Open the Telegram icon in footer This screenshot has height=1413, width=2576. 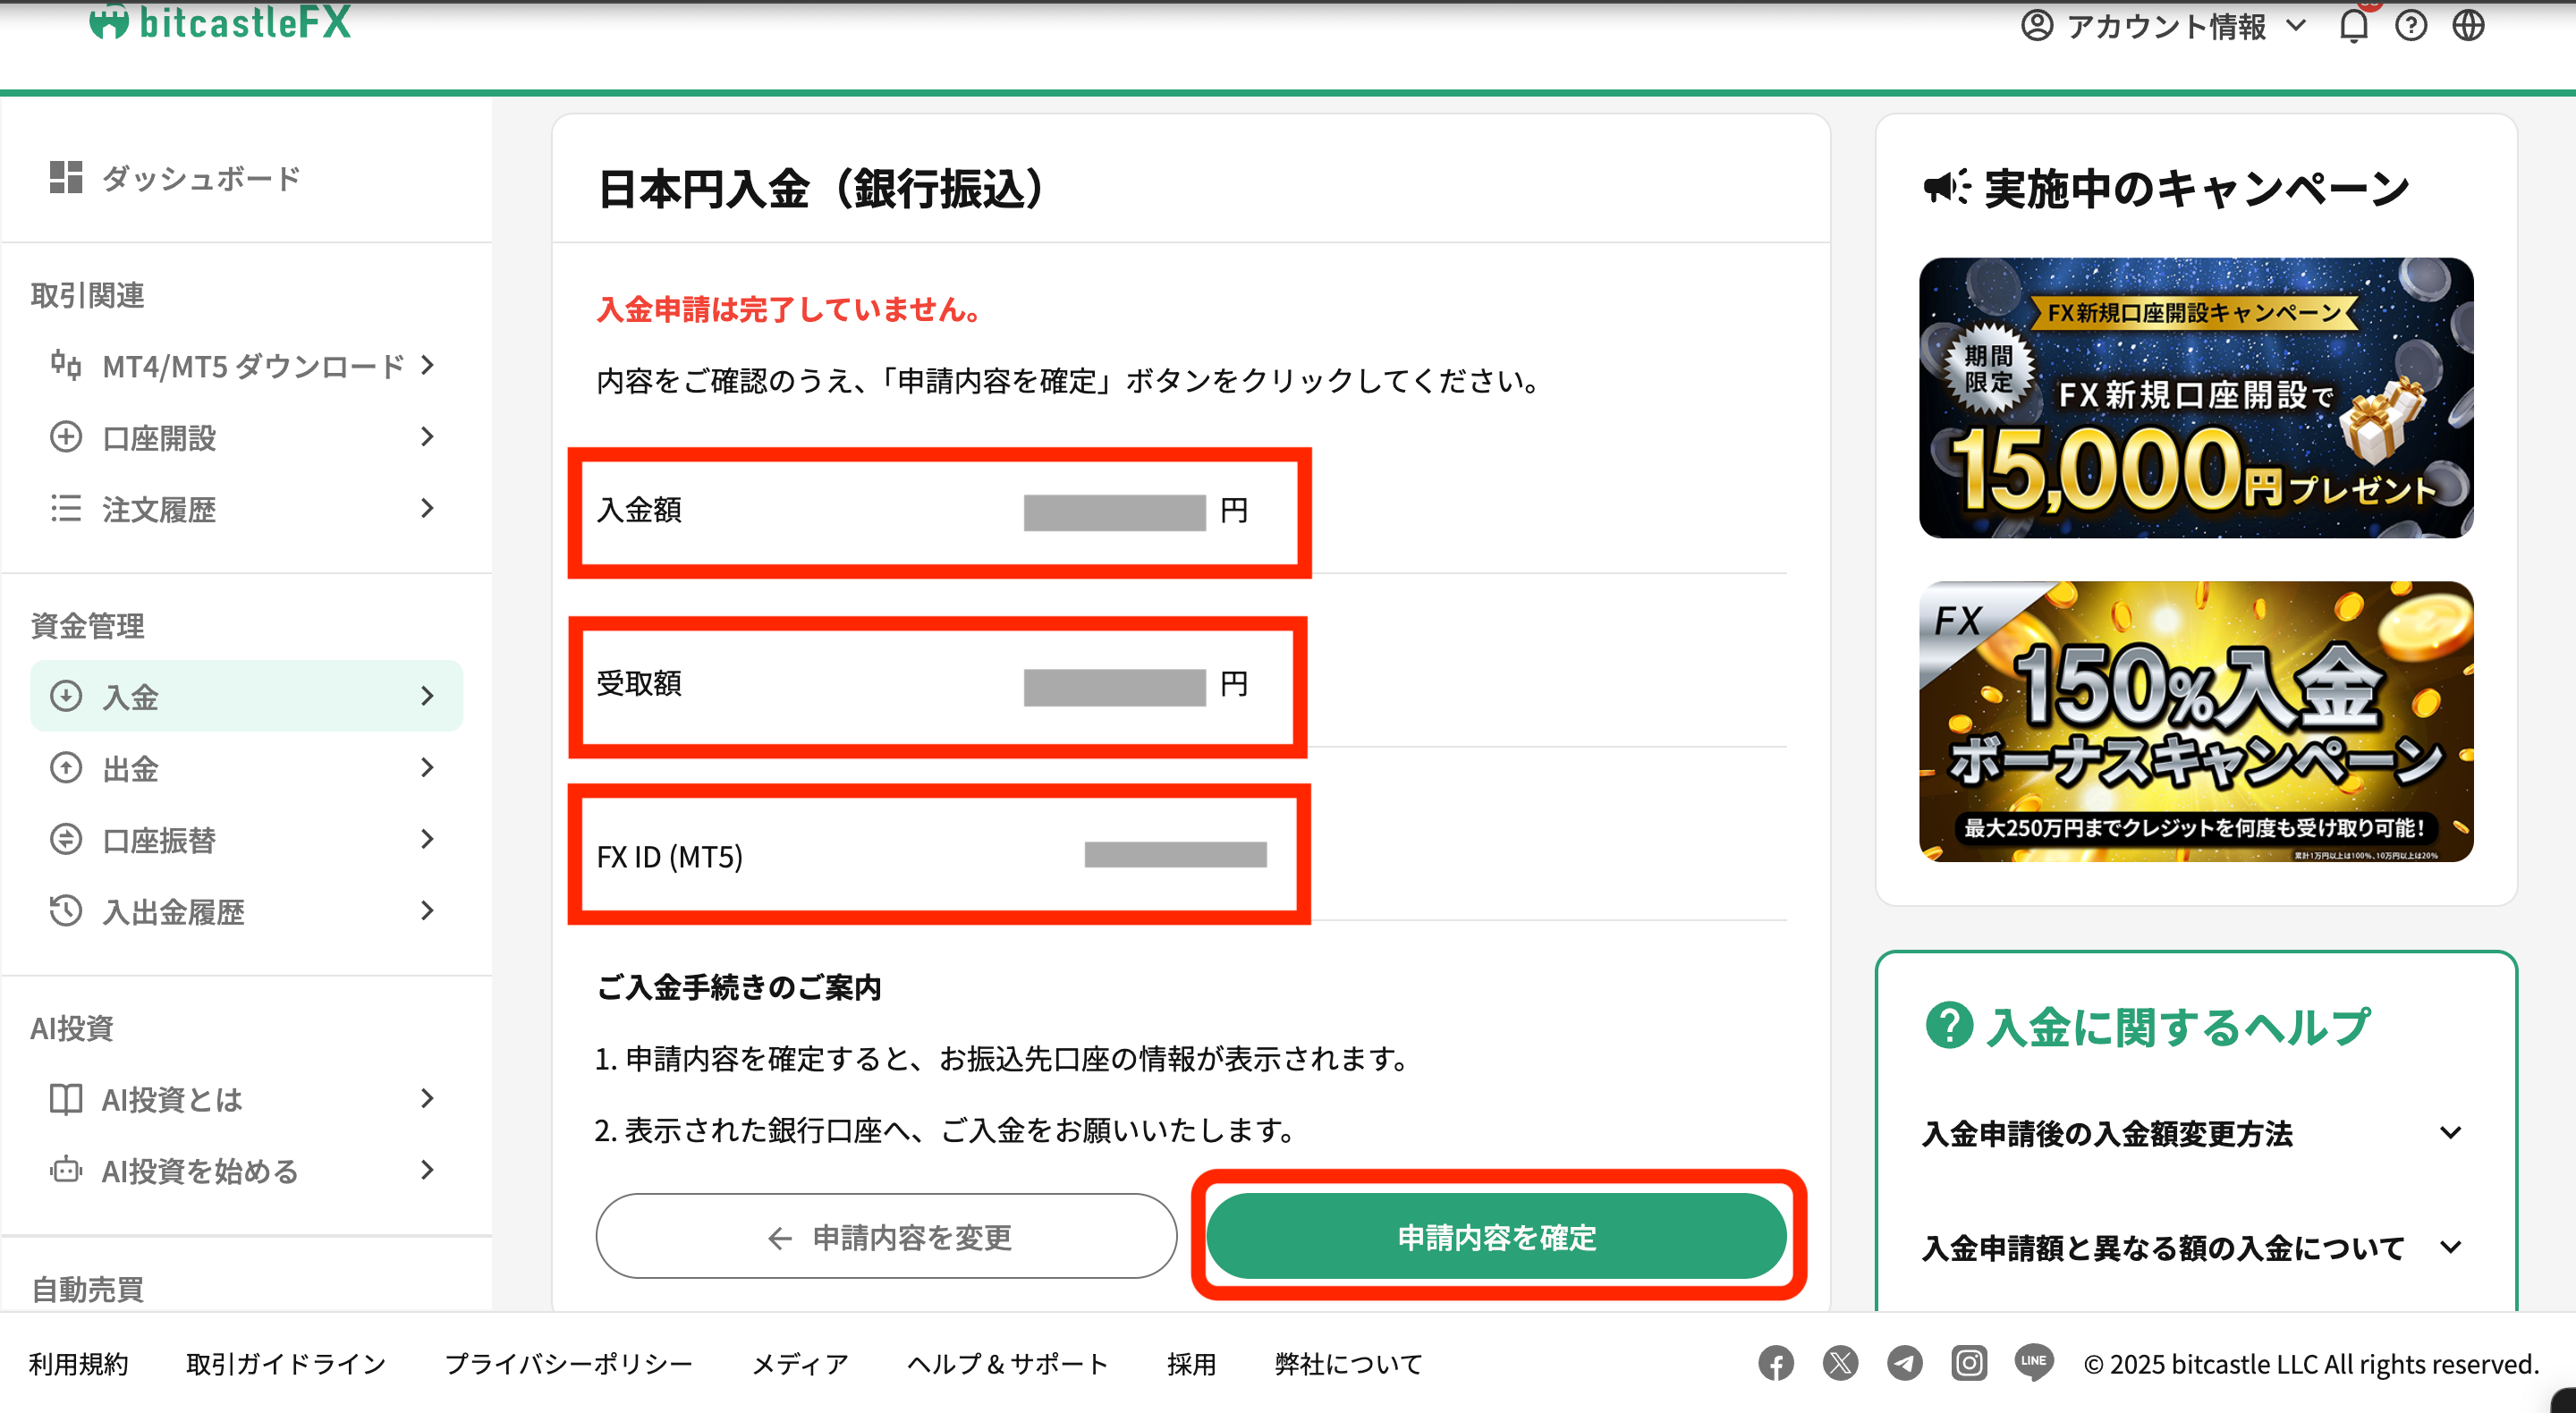click(1904, 1363)
